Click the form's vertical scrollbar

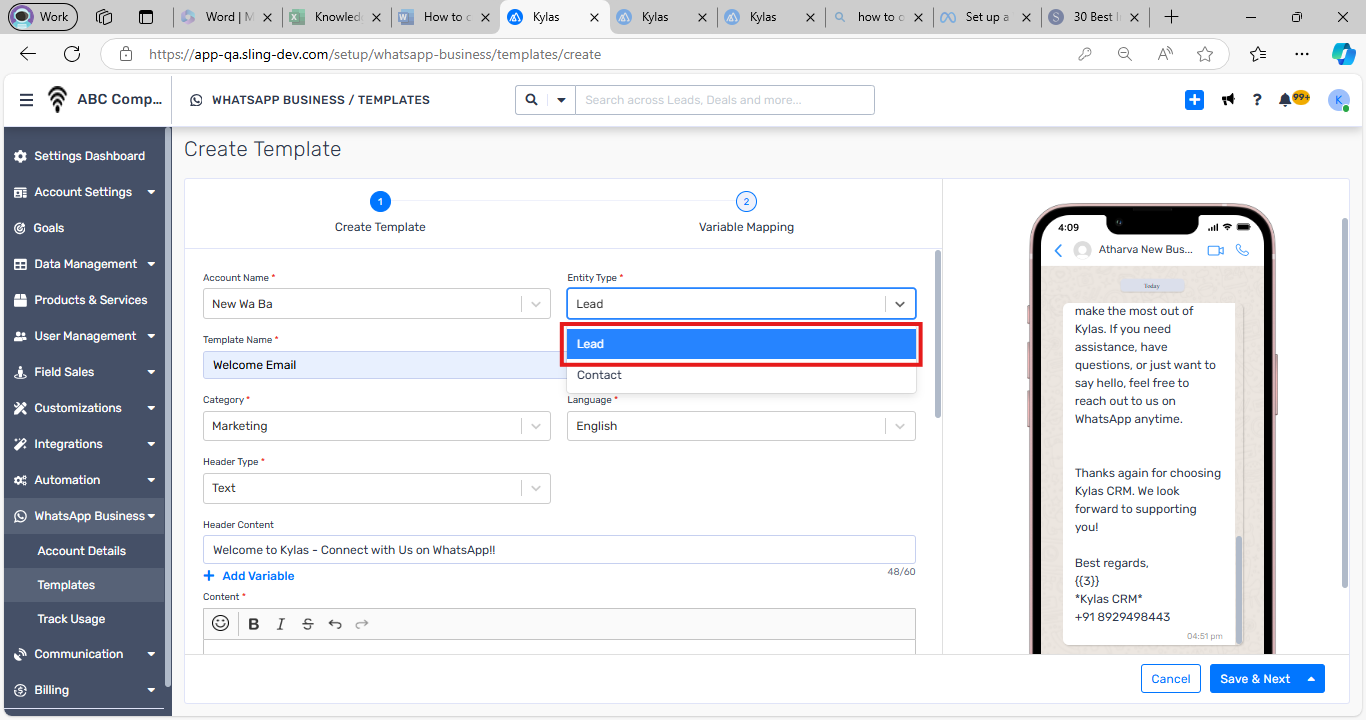pyautogui.click(x=937, y=335)
